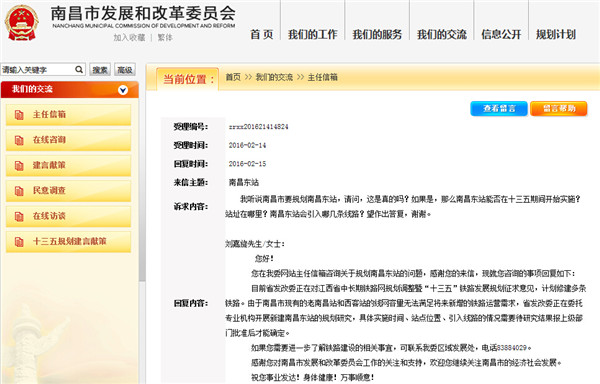Click the 加入收藏 link

pos(129,37)
